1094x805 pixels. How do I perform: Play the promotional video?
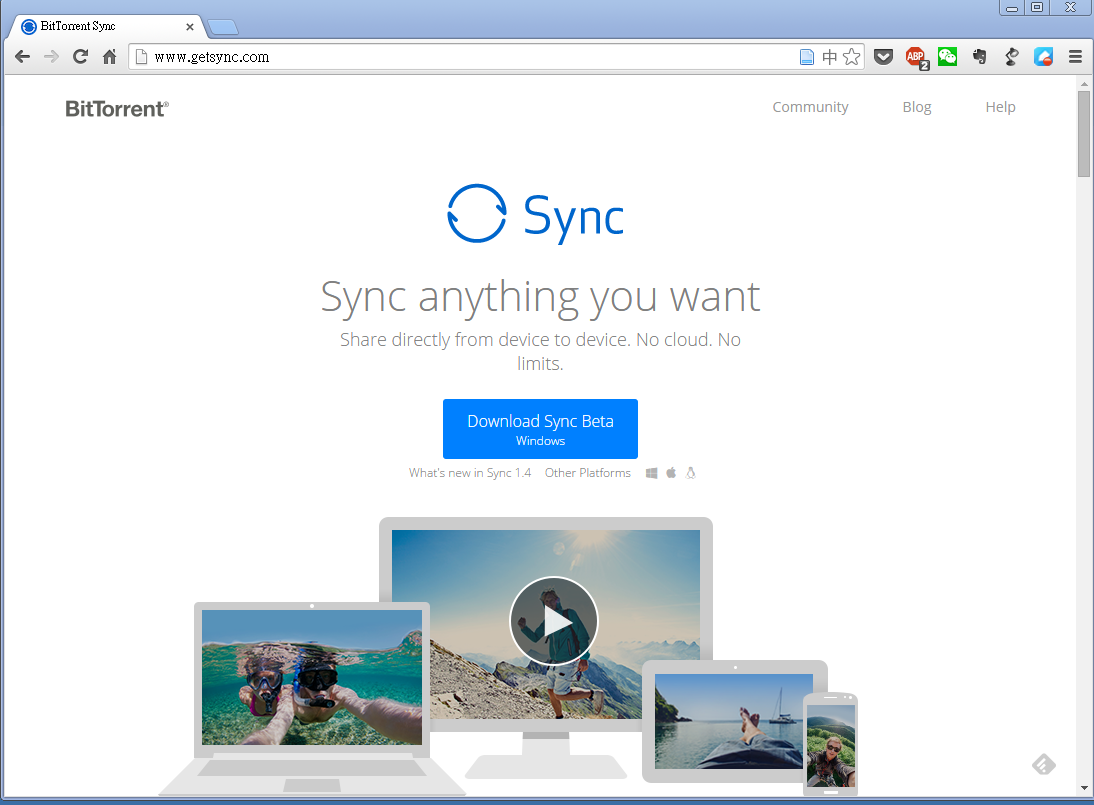(553, 621)
